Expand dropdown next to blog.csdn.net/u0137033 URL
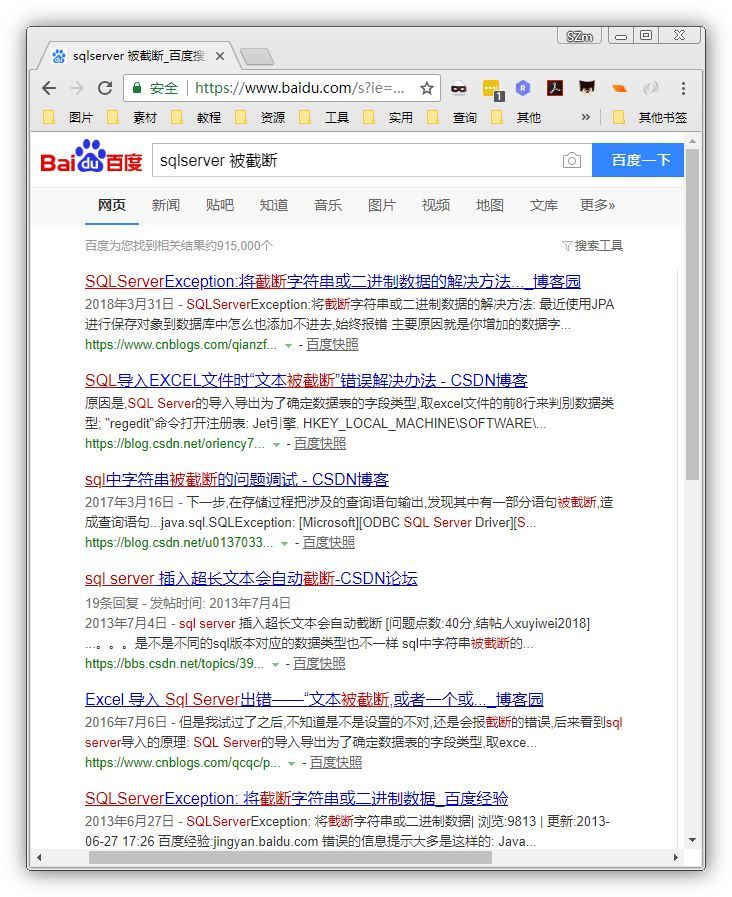 284,543
